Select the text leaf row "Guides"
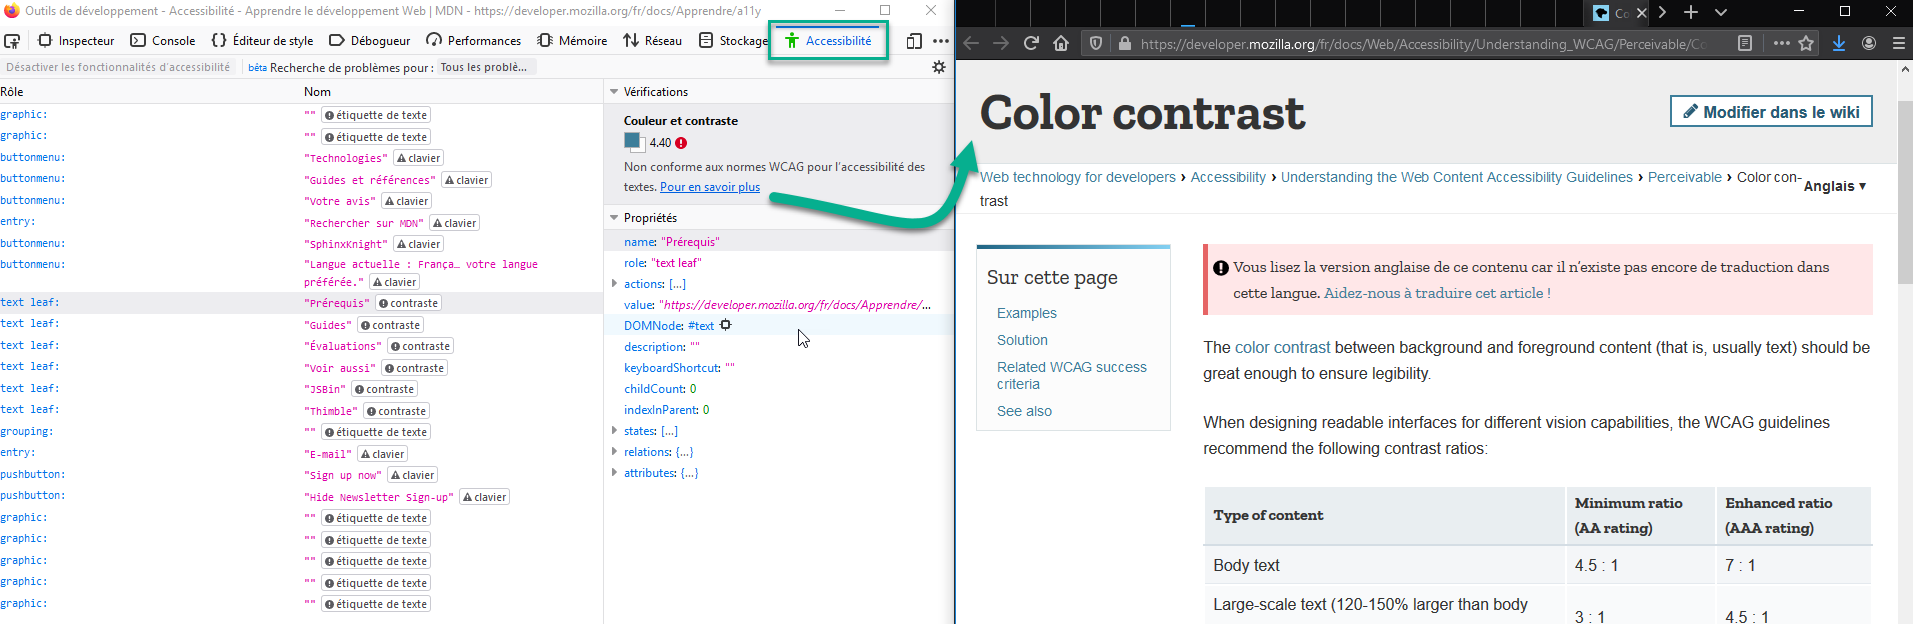The width and height of the screenshot is (1913, 624). 301,324
